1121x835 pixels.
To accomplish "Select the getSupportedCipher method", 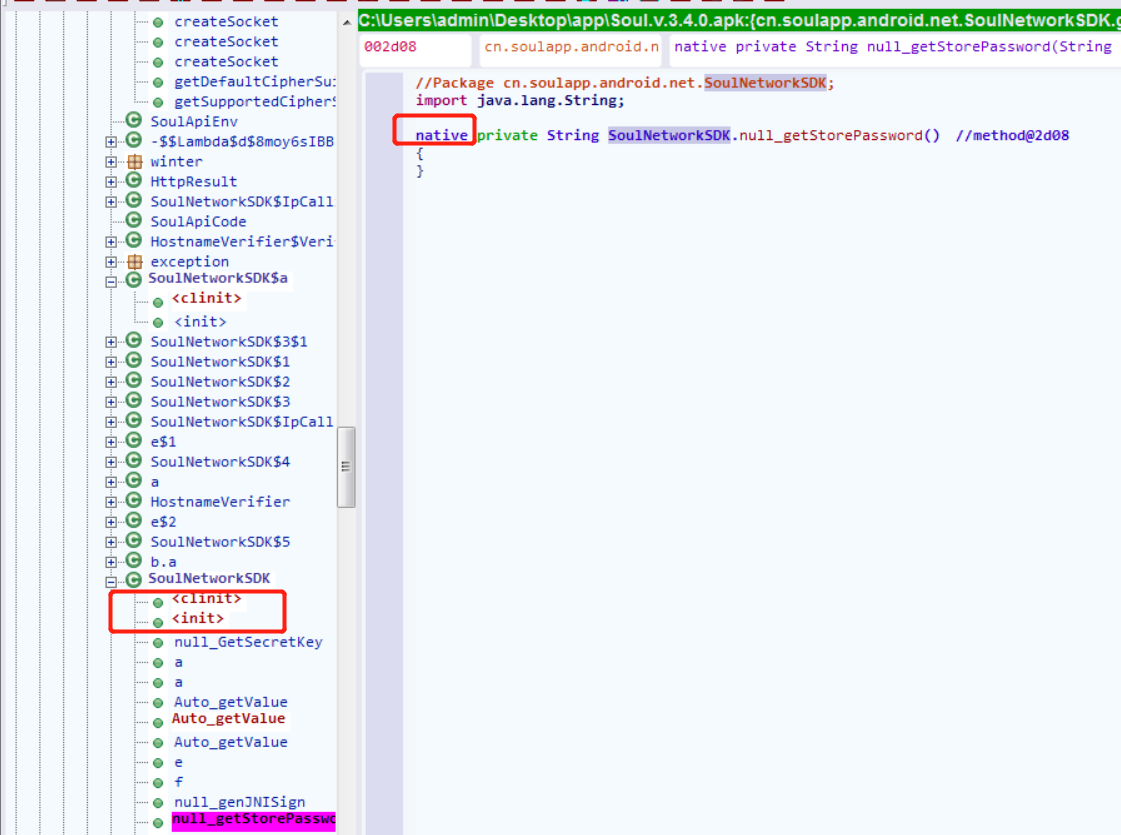I will point(255,102).
